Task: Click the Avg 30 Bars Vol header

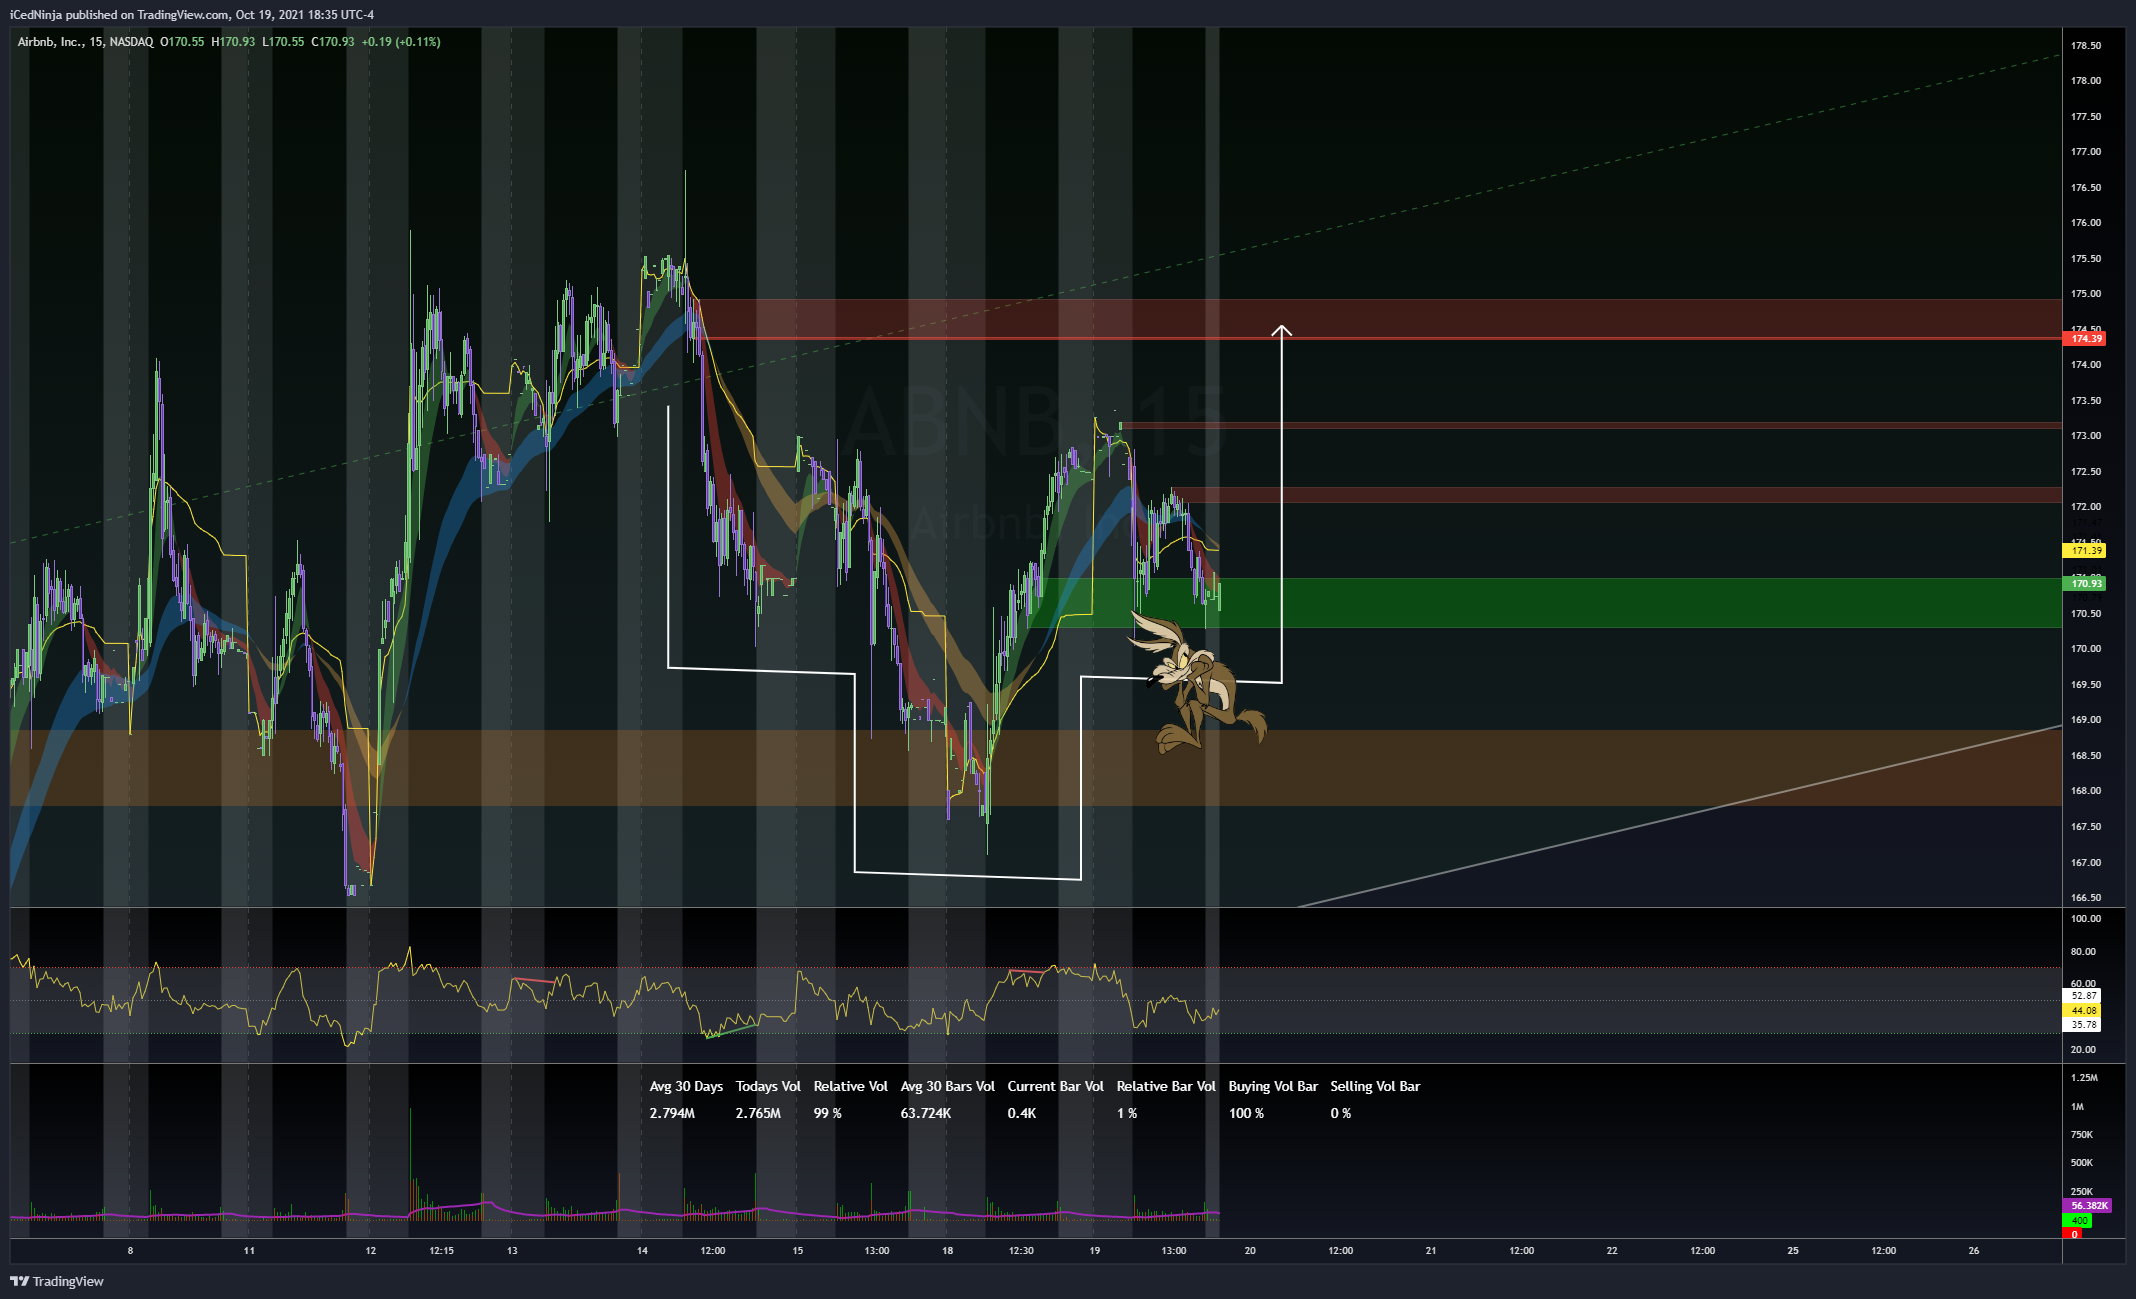Action: click(947, 1087)
